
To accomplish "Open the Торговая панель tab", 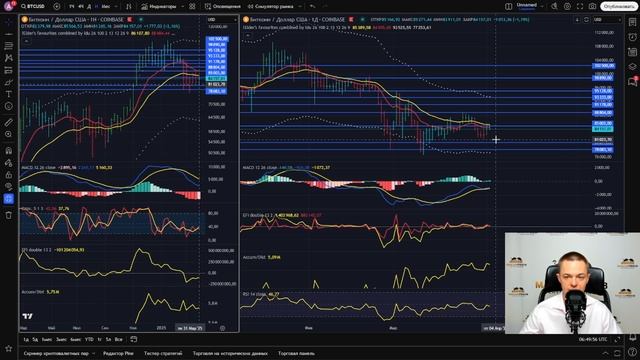I will [296, 353].
